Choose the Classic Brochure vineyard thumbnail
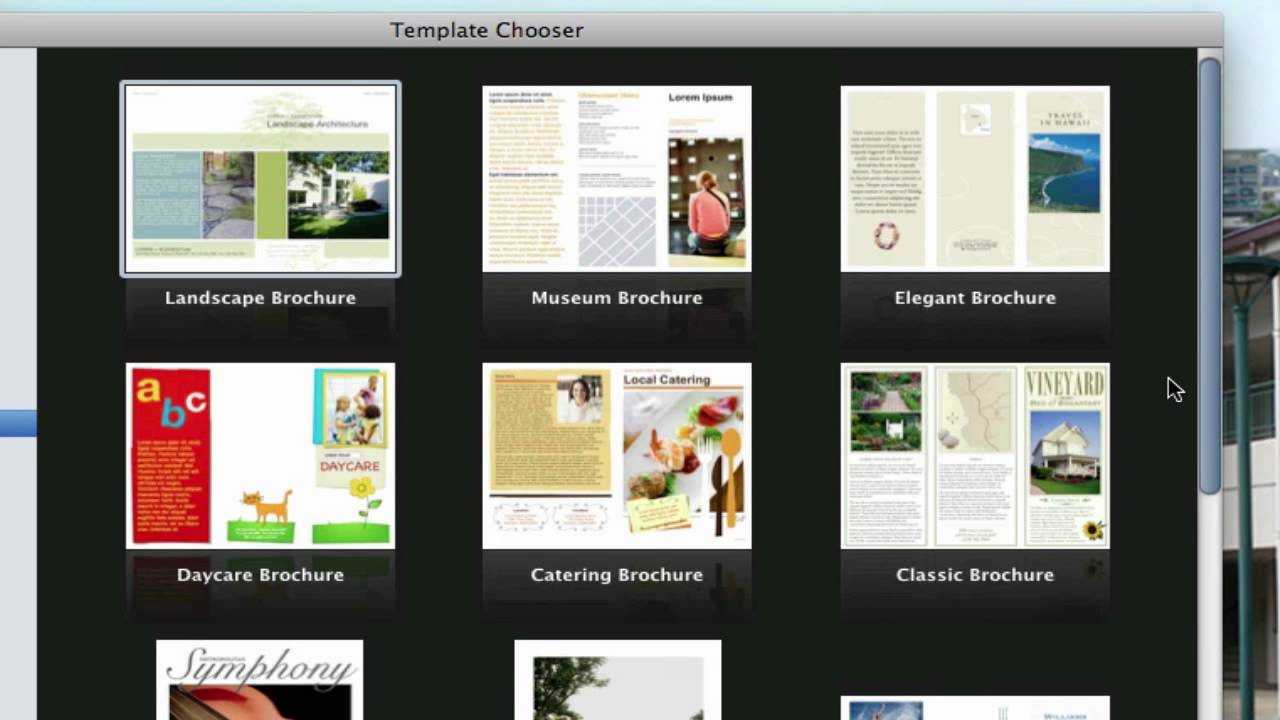The width and height of the screenshot is (1280, 720). pyautogui.click(x=975, y=456)
